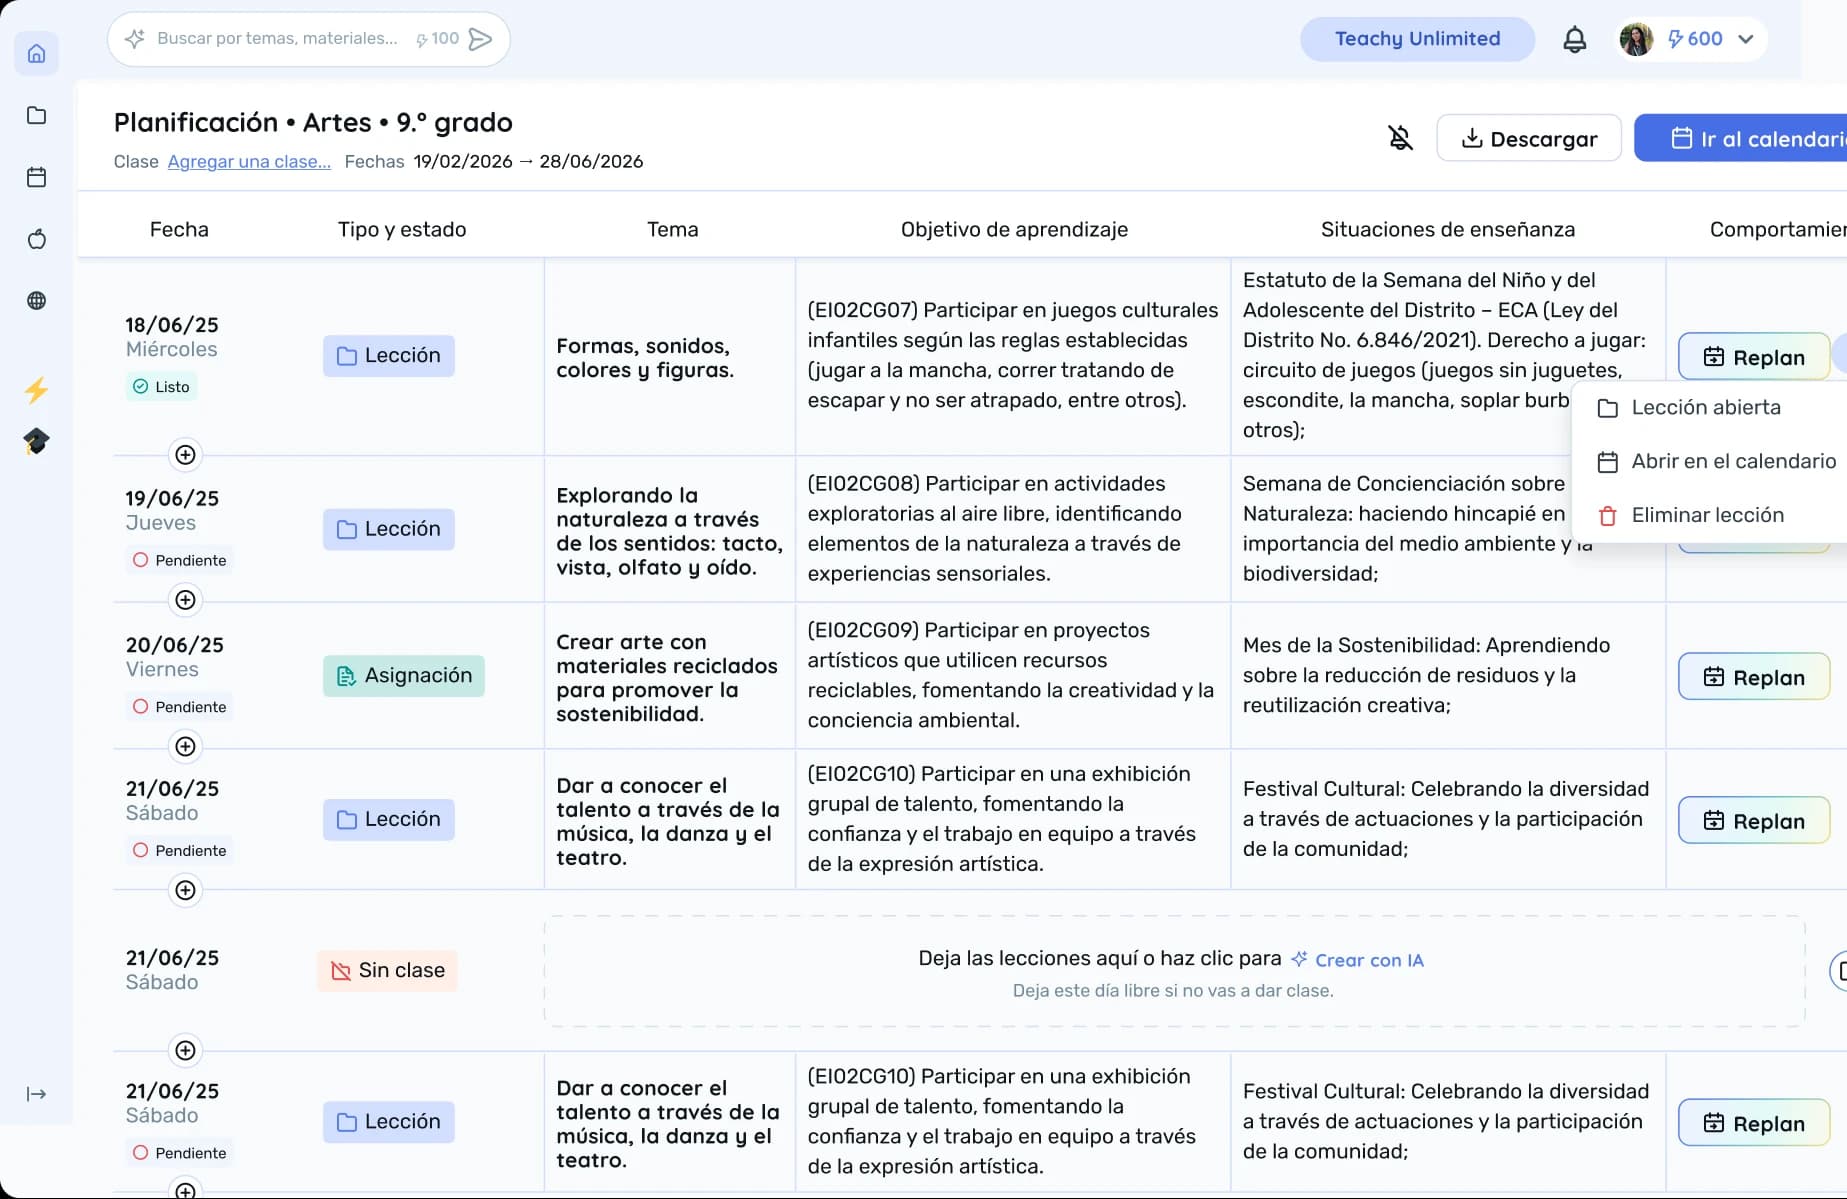Toggle the 'Listo' status on 18/06/25
The width and height of the screenshot is (1847, 1199).
tap(161, 387)
